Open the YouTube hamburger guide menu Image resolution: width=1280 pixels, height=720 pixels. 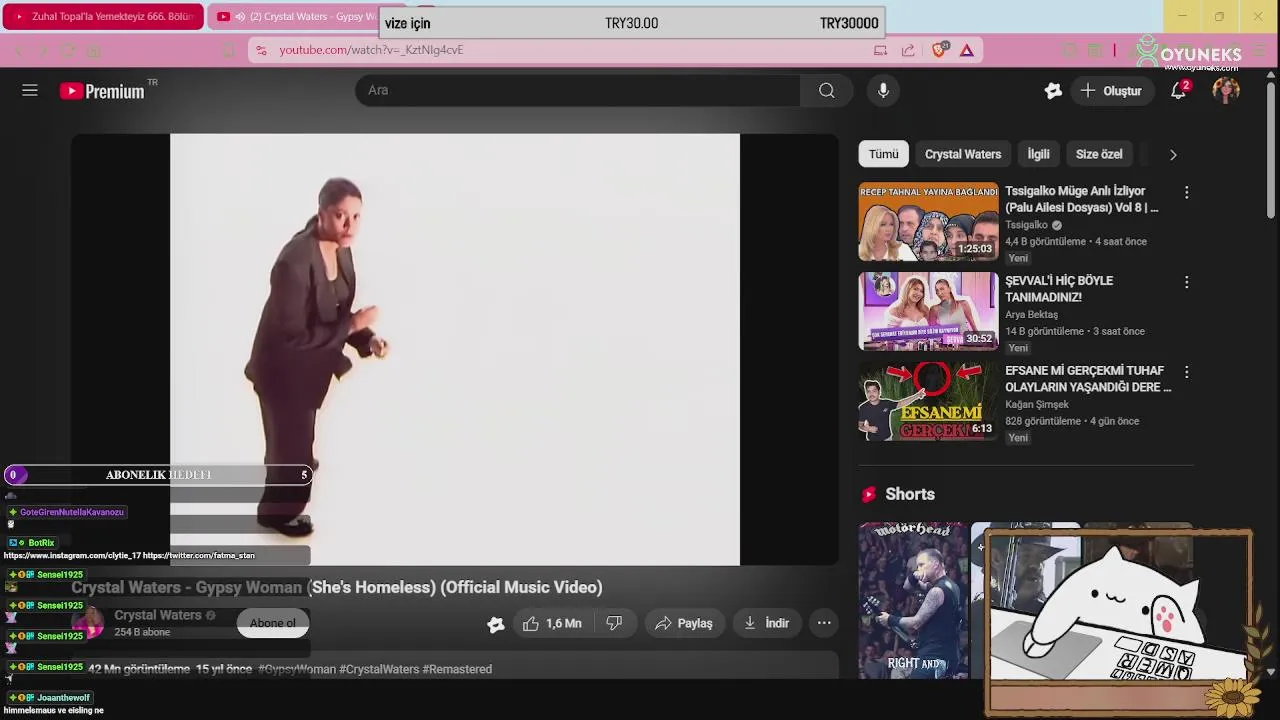tap(30, 90)
